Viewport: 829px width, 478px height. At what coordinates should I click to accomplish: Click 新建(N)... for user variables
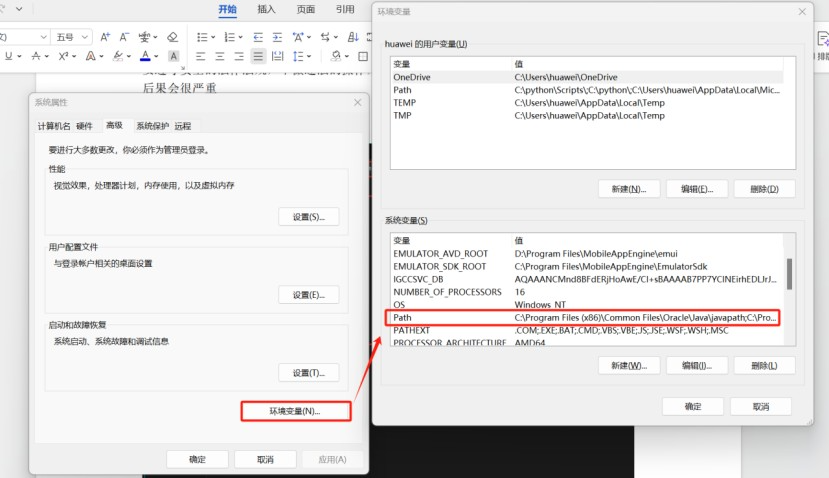tap(629, 189)
